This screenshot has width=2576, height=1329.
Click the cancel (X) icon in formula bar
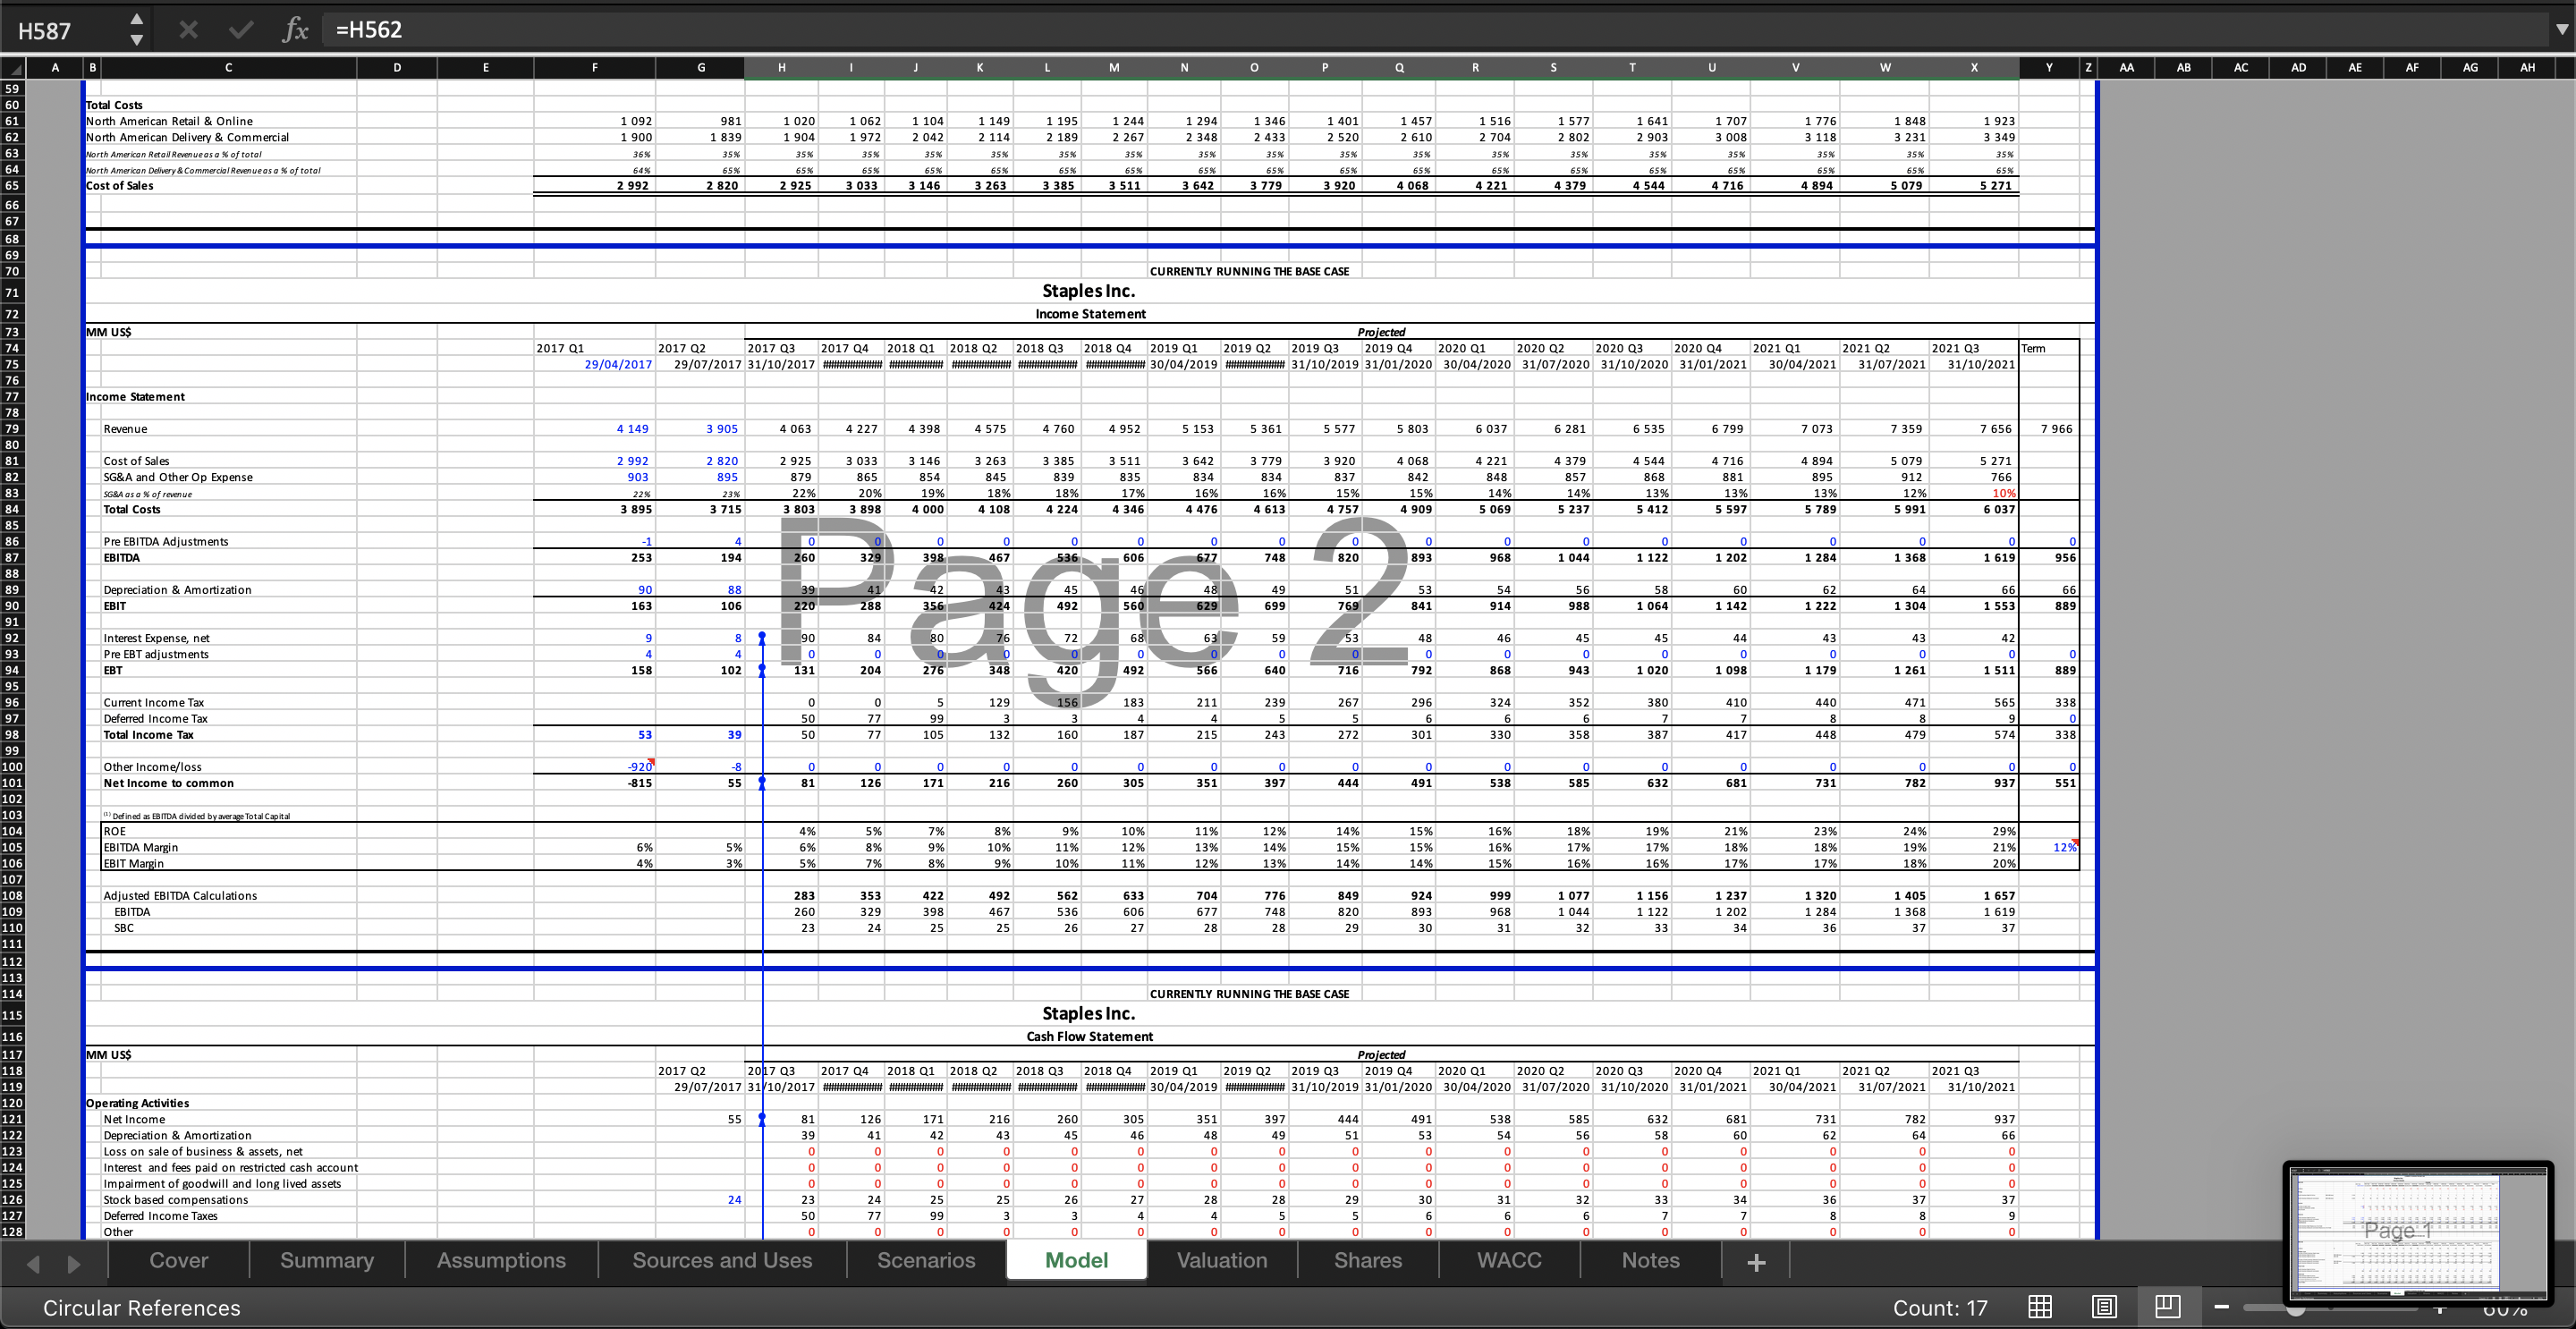188,30
